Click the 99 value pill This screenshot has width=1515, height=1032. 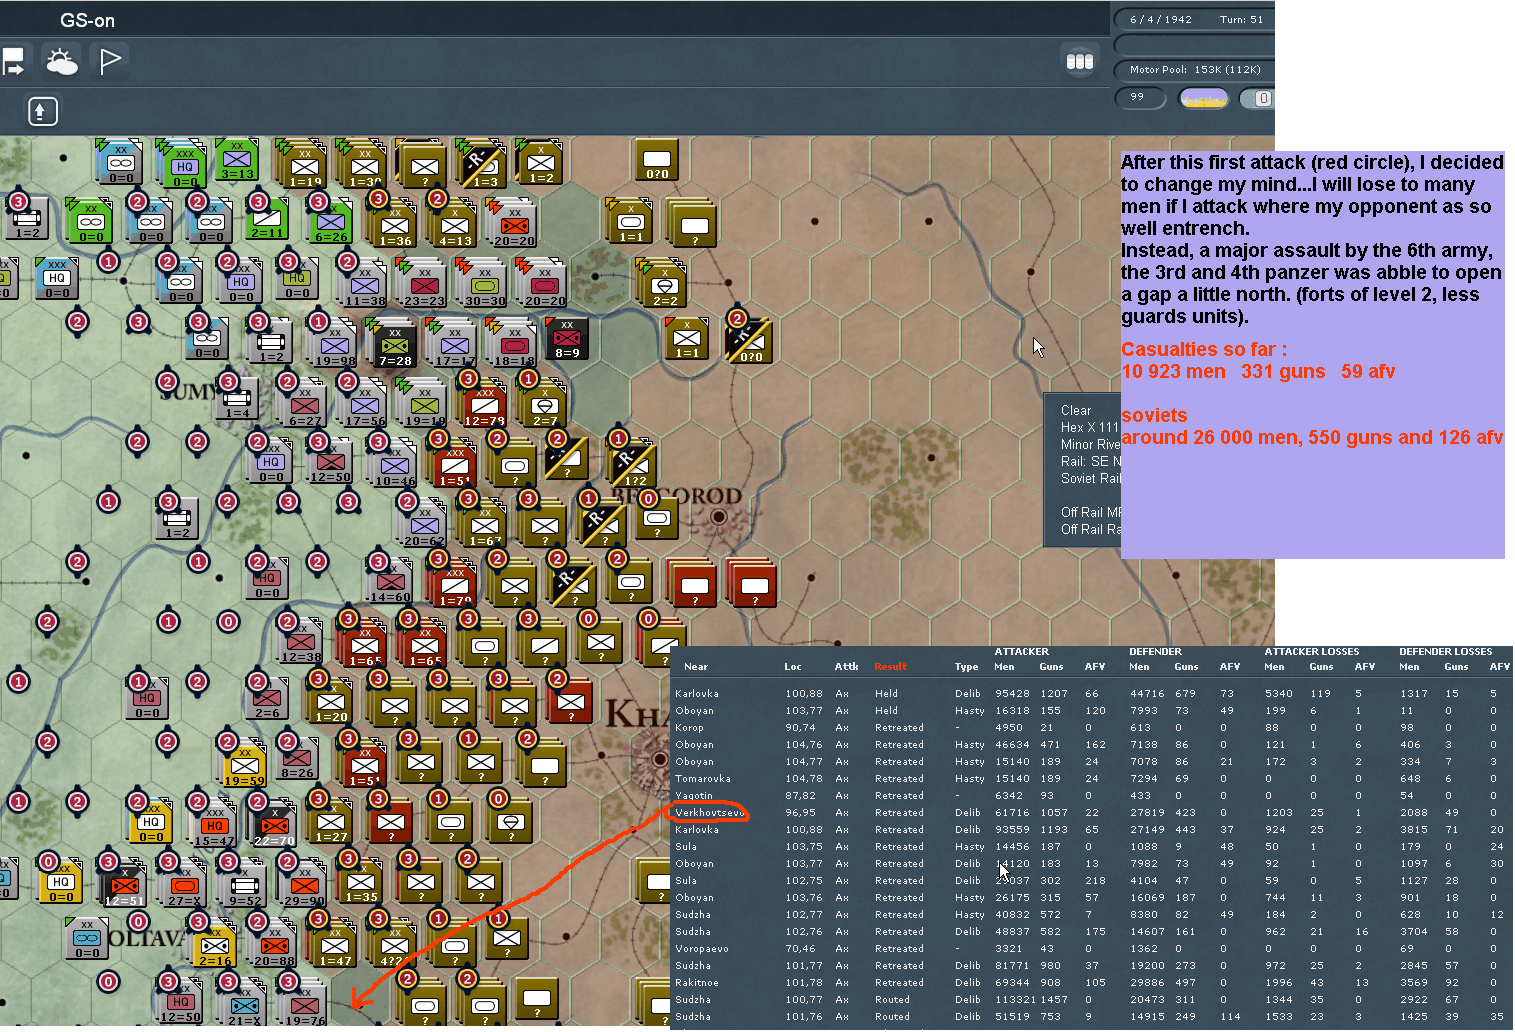click(x=1140, y=97)
